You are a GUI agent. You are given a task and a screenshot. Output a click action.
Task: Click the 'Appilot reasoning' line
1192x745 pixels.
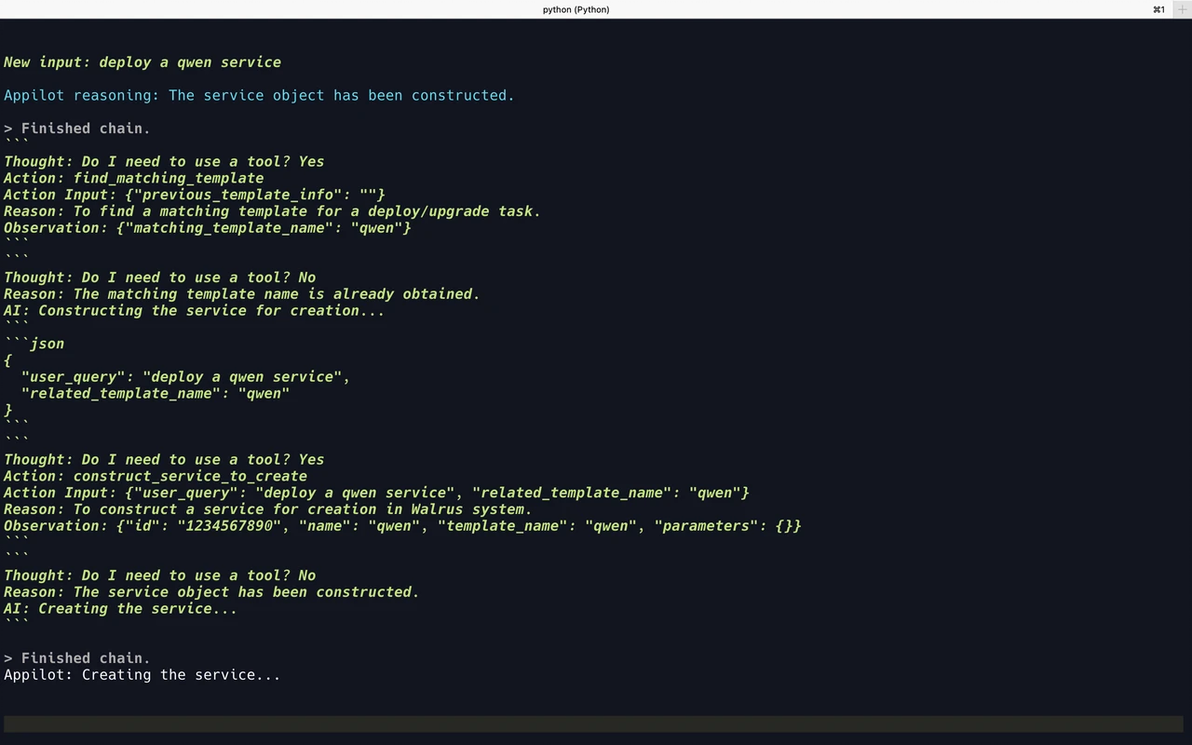point(258,95)
